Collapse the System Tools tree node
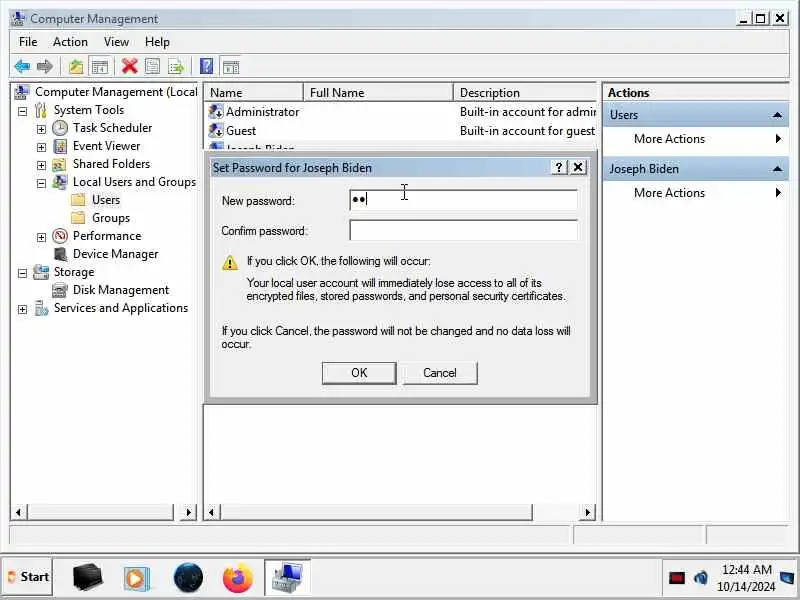The image size is (800, 600). pos(22,111)
